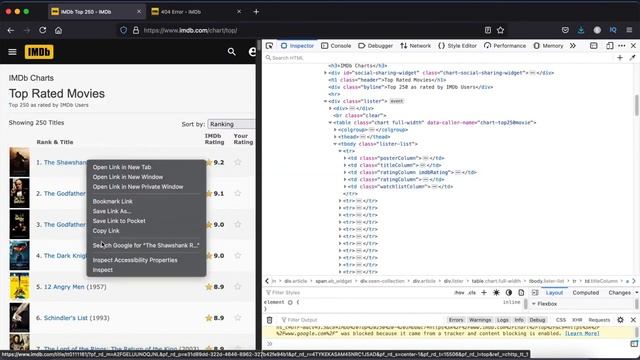Collapse the tbody lister-list node
640x360 pixels.
point(335,144)
